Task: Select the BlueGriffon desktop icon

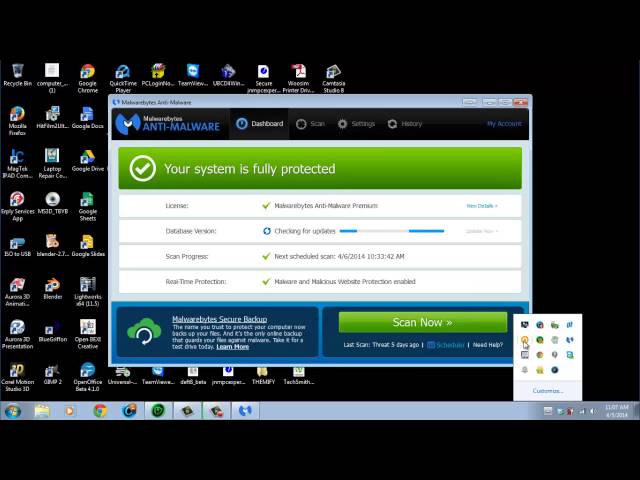Action: [53, 331]
